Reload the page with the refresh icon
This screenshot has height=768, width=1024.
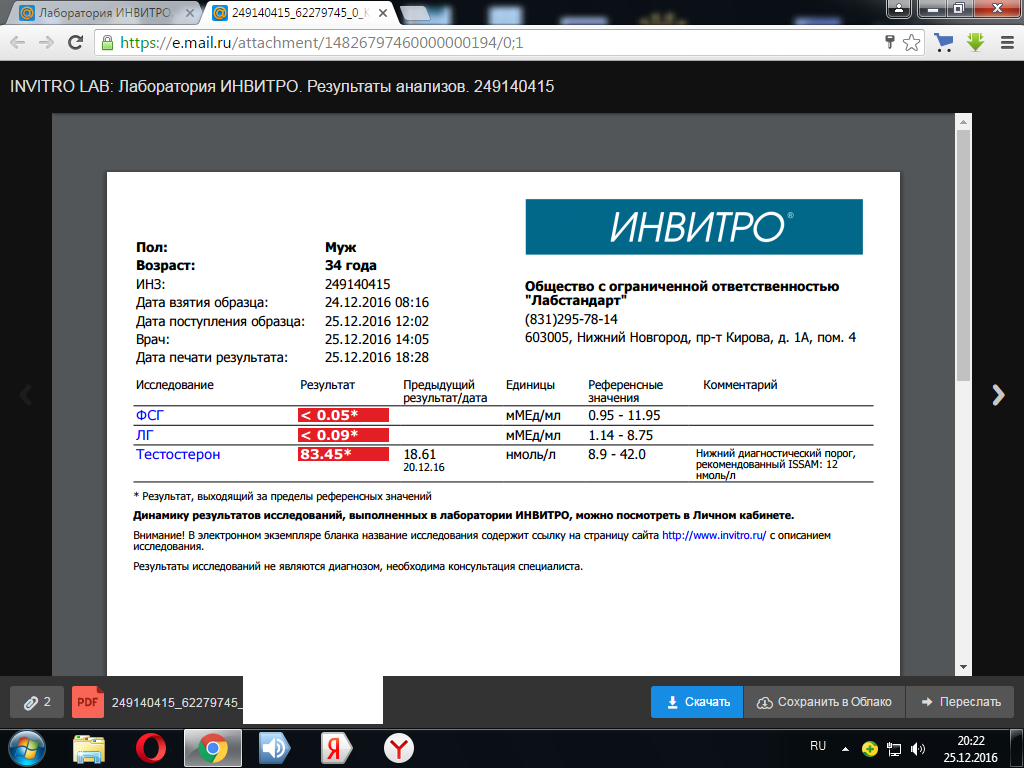coord(75,43)
